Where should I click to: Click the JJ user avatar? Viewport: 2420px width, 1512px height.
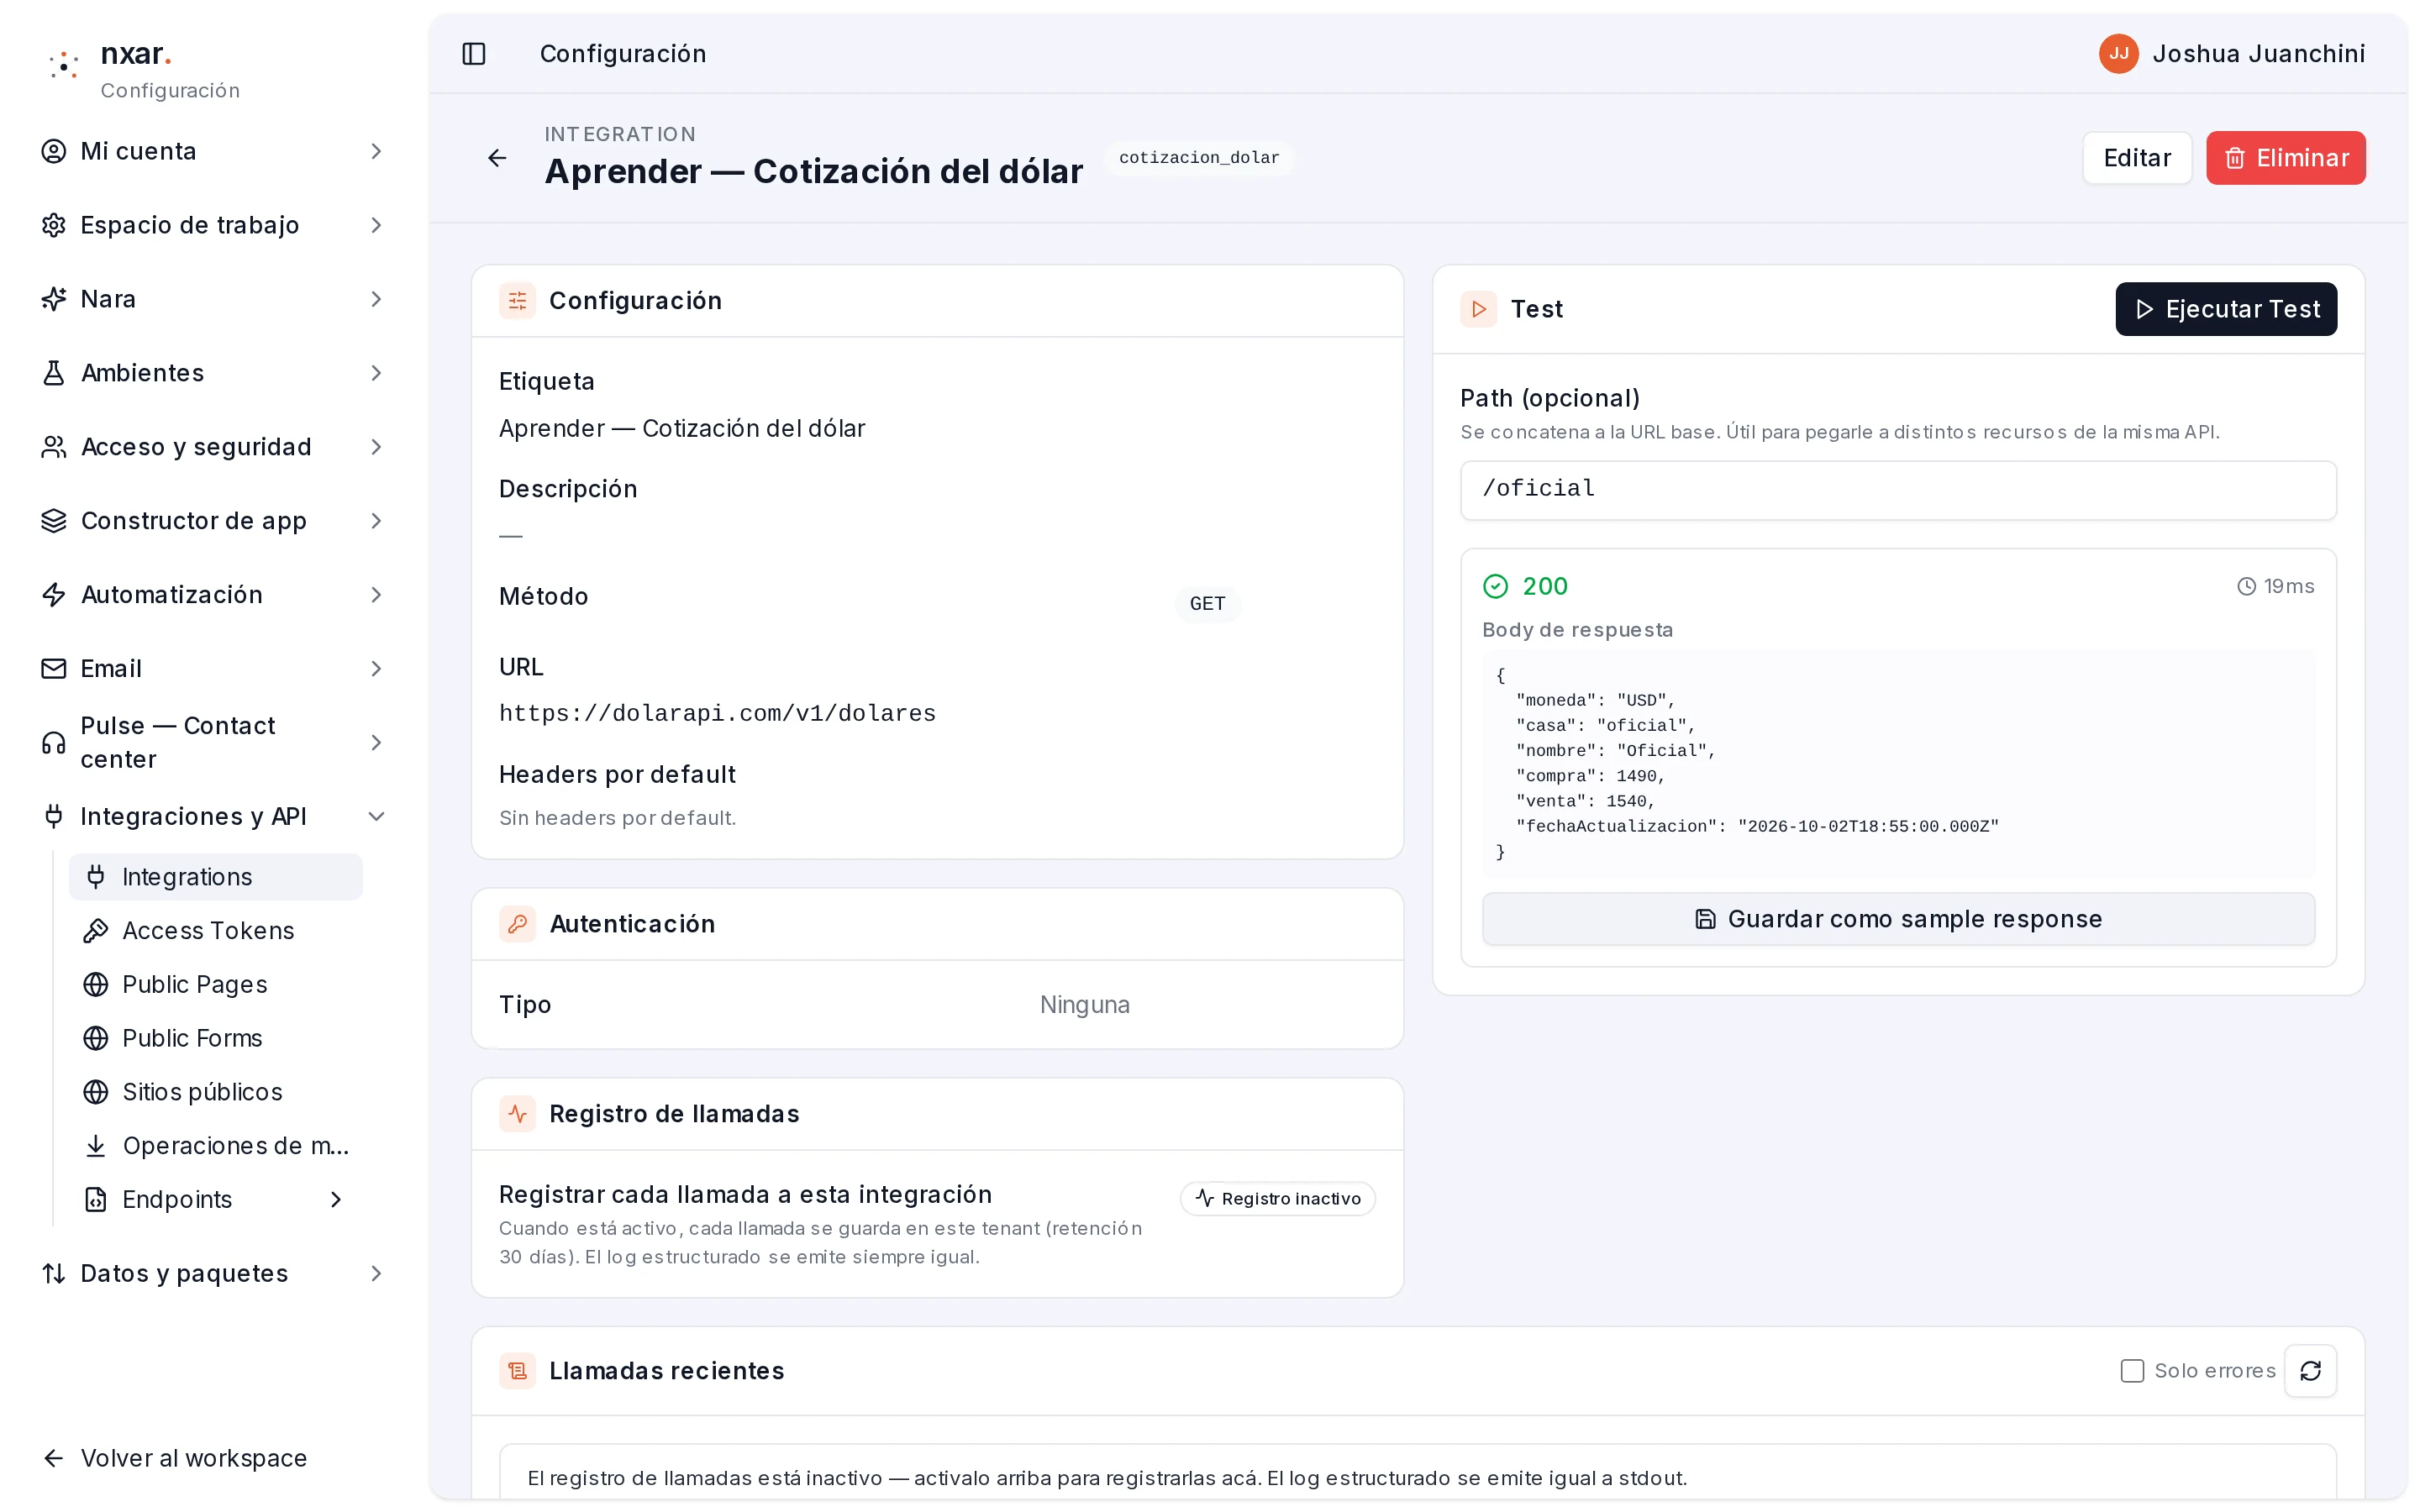tap(2118, 54)
